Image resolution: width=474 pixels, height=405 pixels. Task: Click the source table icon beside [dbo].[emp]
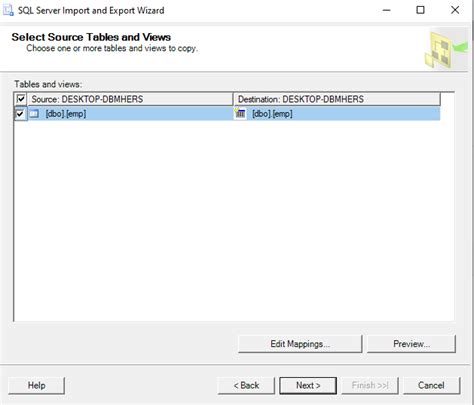(34, 114)
